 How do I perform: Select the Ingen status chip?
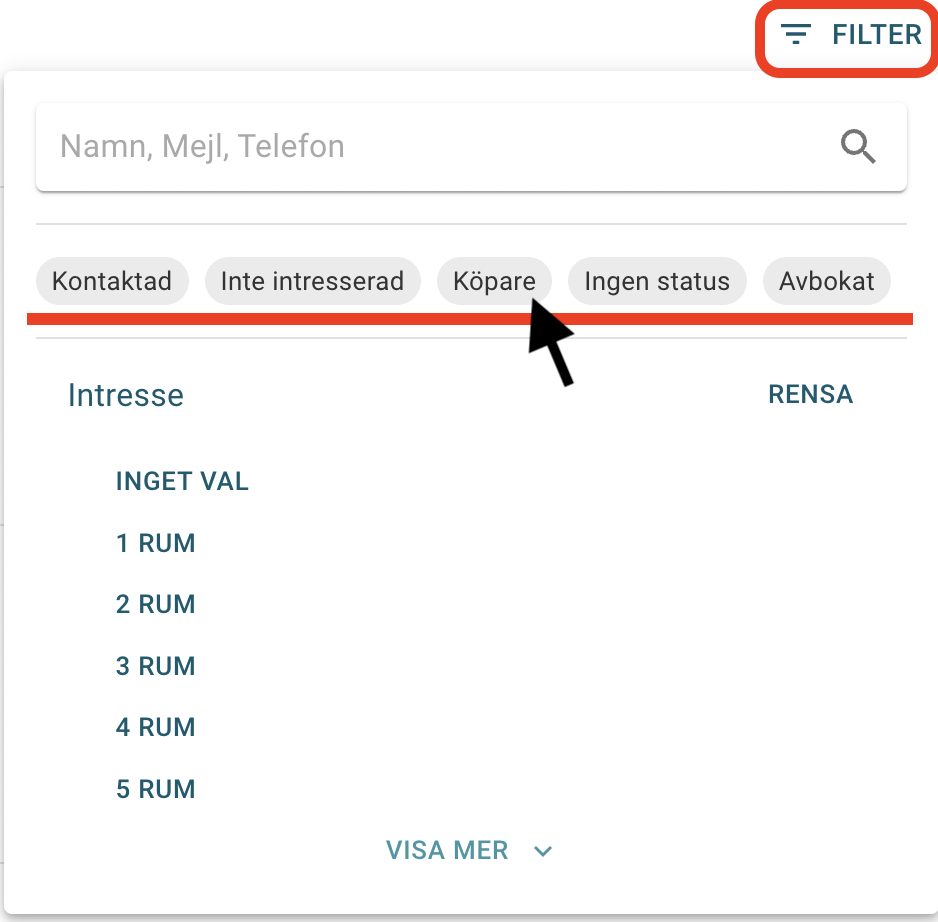657,281
